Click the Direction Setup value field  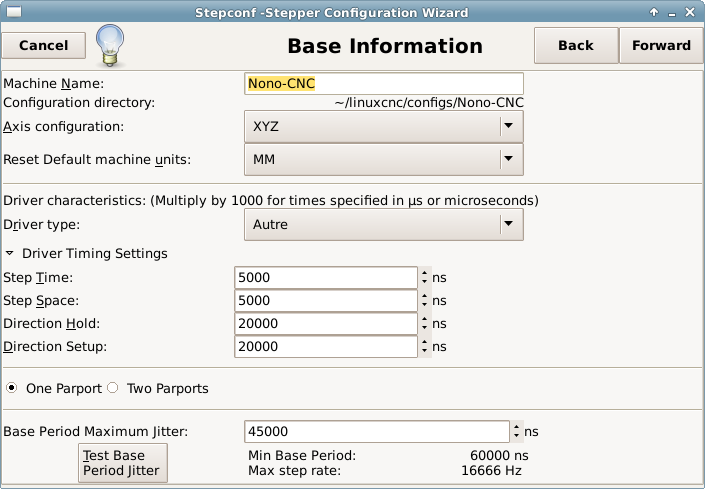tap(326, 347)
